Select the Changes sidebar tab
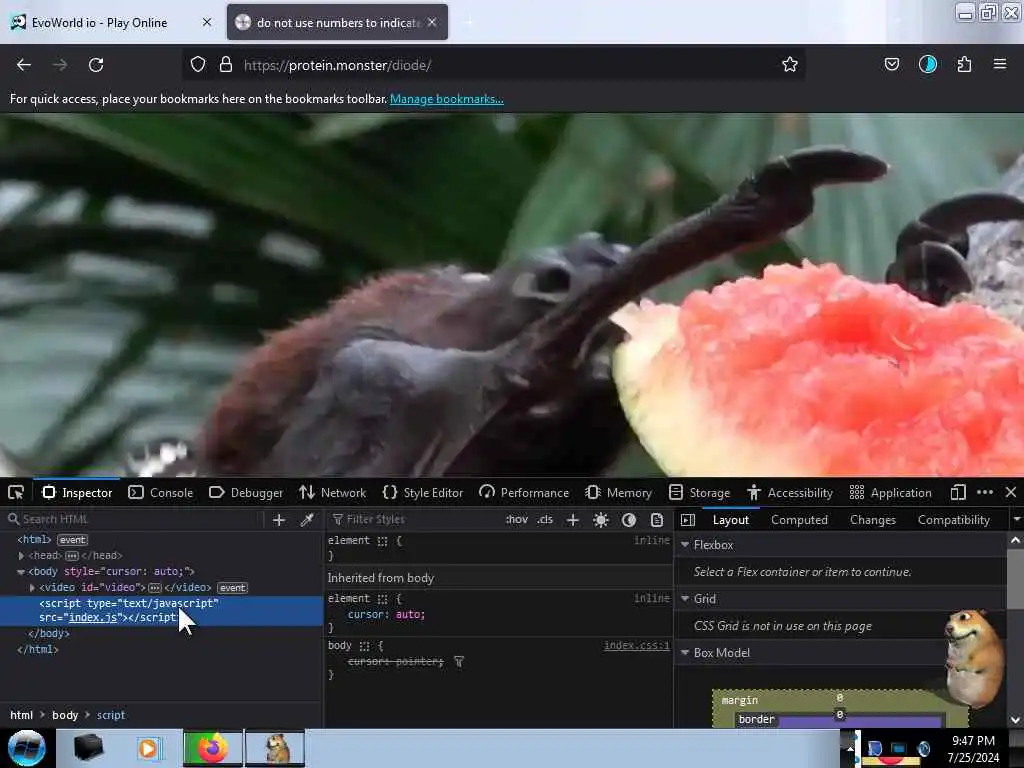1024x768 pixels. (x=872, y=520)
